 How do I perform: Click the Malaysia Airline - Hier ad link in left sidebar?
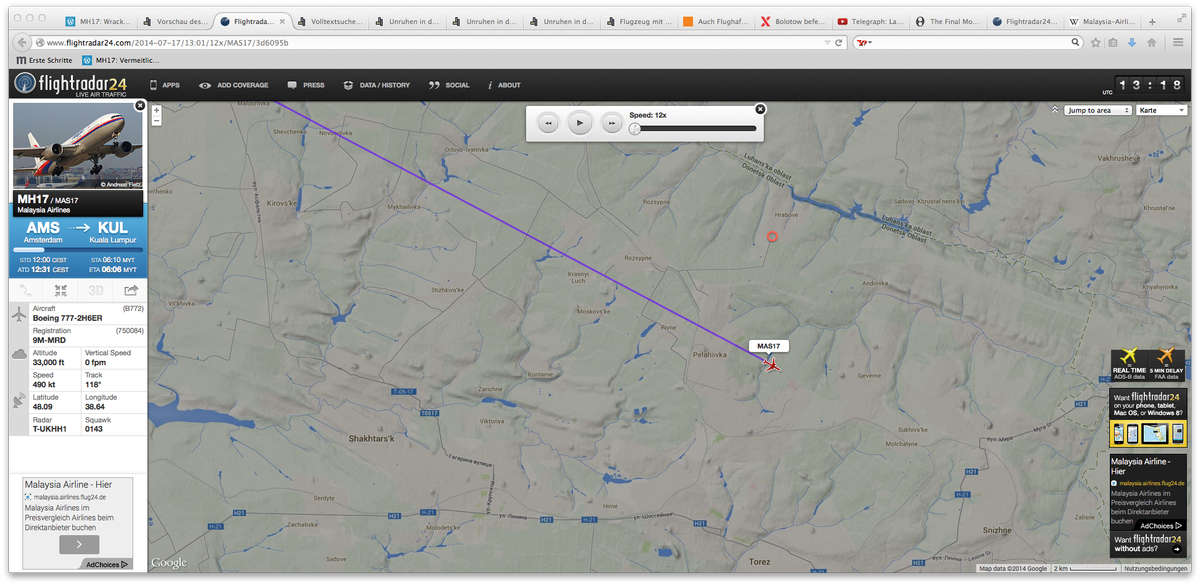(68, 484)
